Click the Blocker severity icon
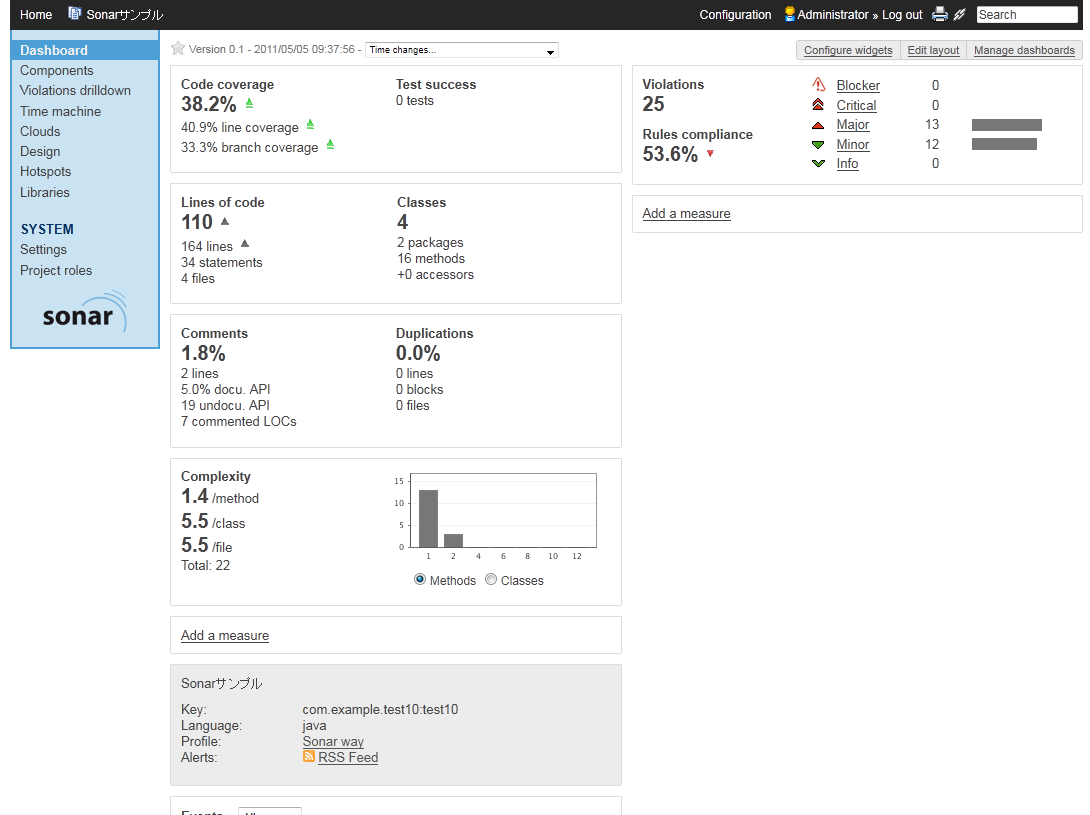 coord(819,85)
